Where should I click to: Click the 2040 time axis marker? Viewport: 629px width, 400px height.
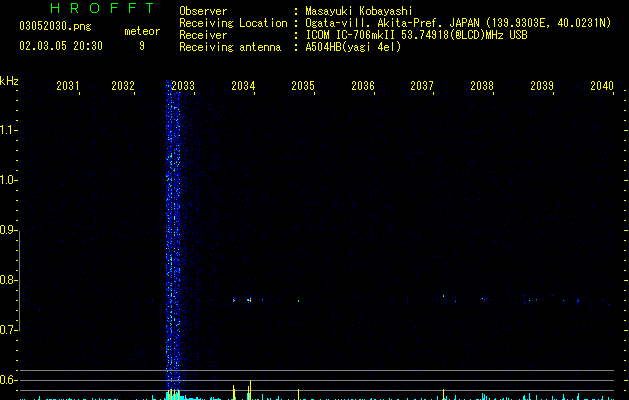tap(602, 86)
